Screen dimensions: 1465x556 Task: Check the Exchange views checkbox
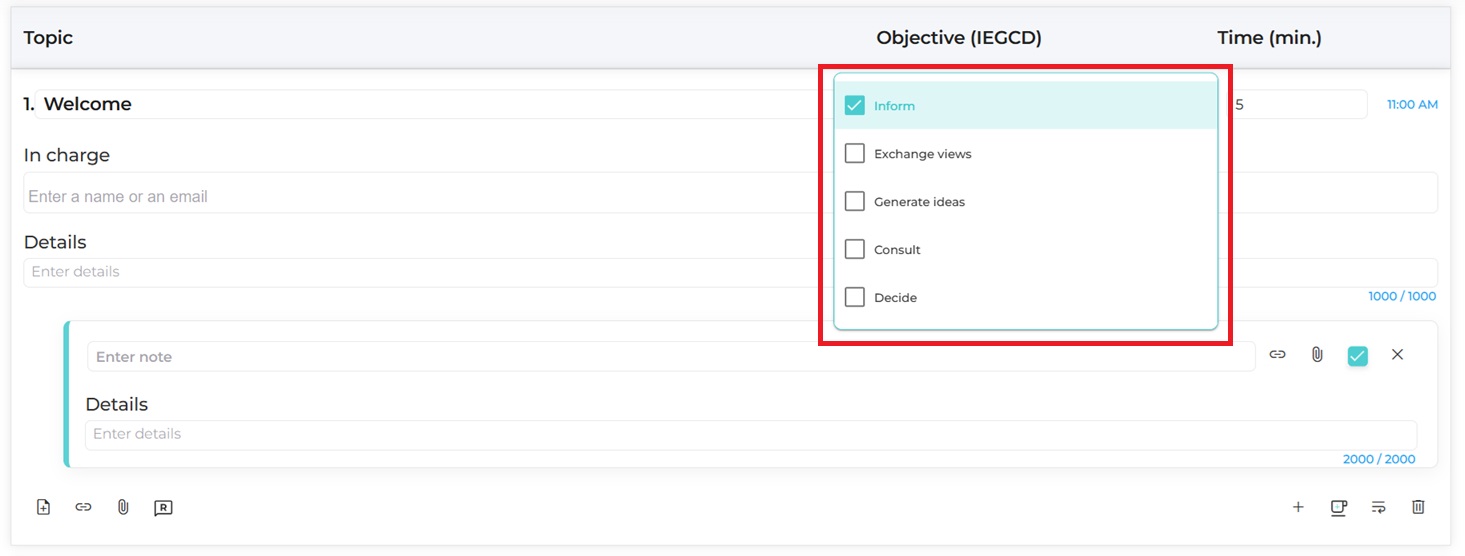(x=854, y=154)
